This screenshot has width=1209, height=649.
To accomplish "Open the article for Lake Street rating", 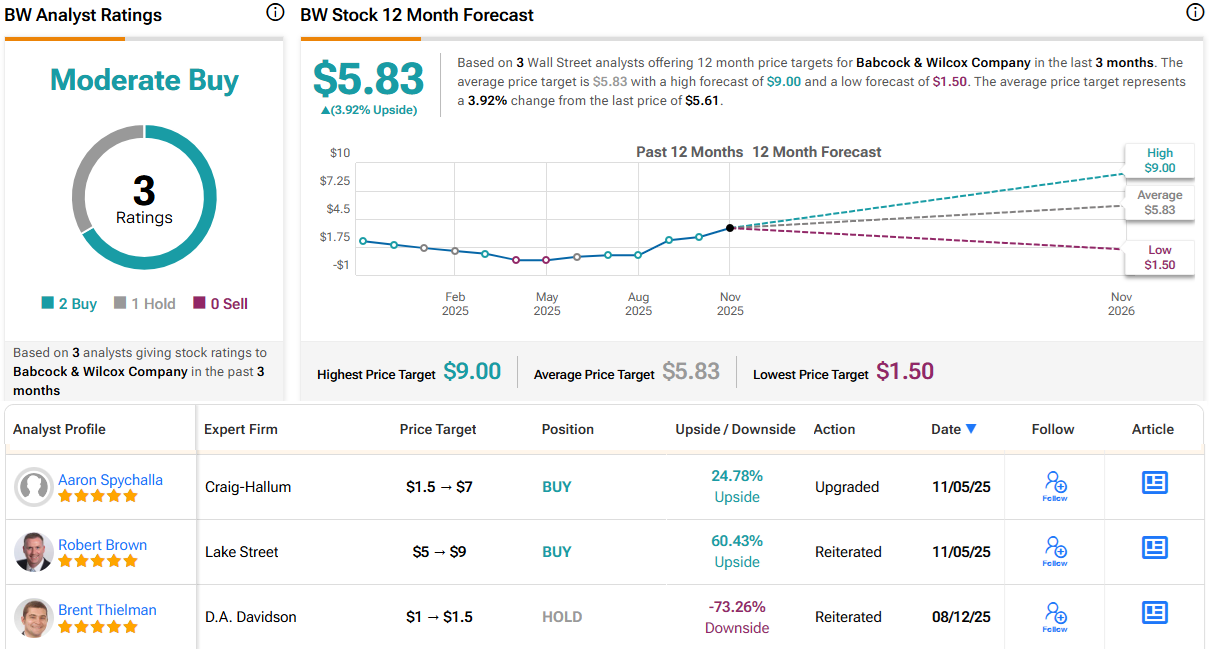I will (x=1155, y=548).
